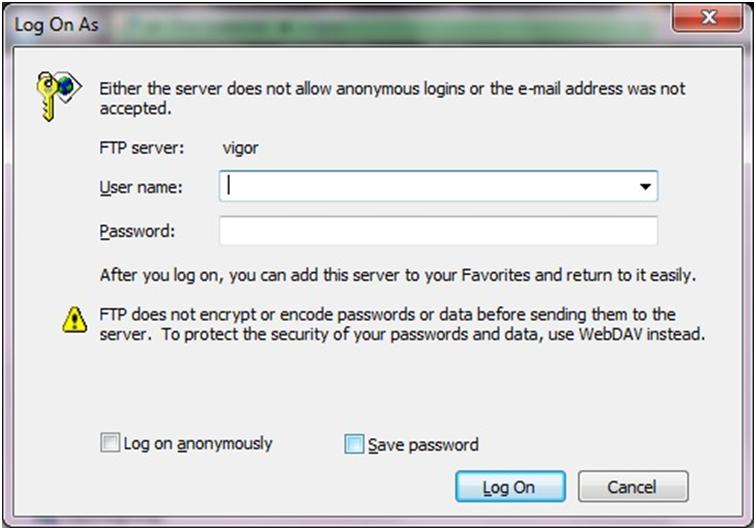Viewport: 756px width, 530px height.
Task: Click the Favorites information text
Action: tap(397, 274)
